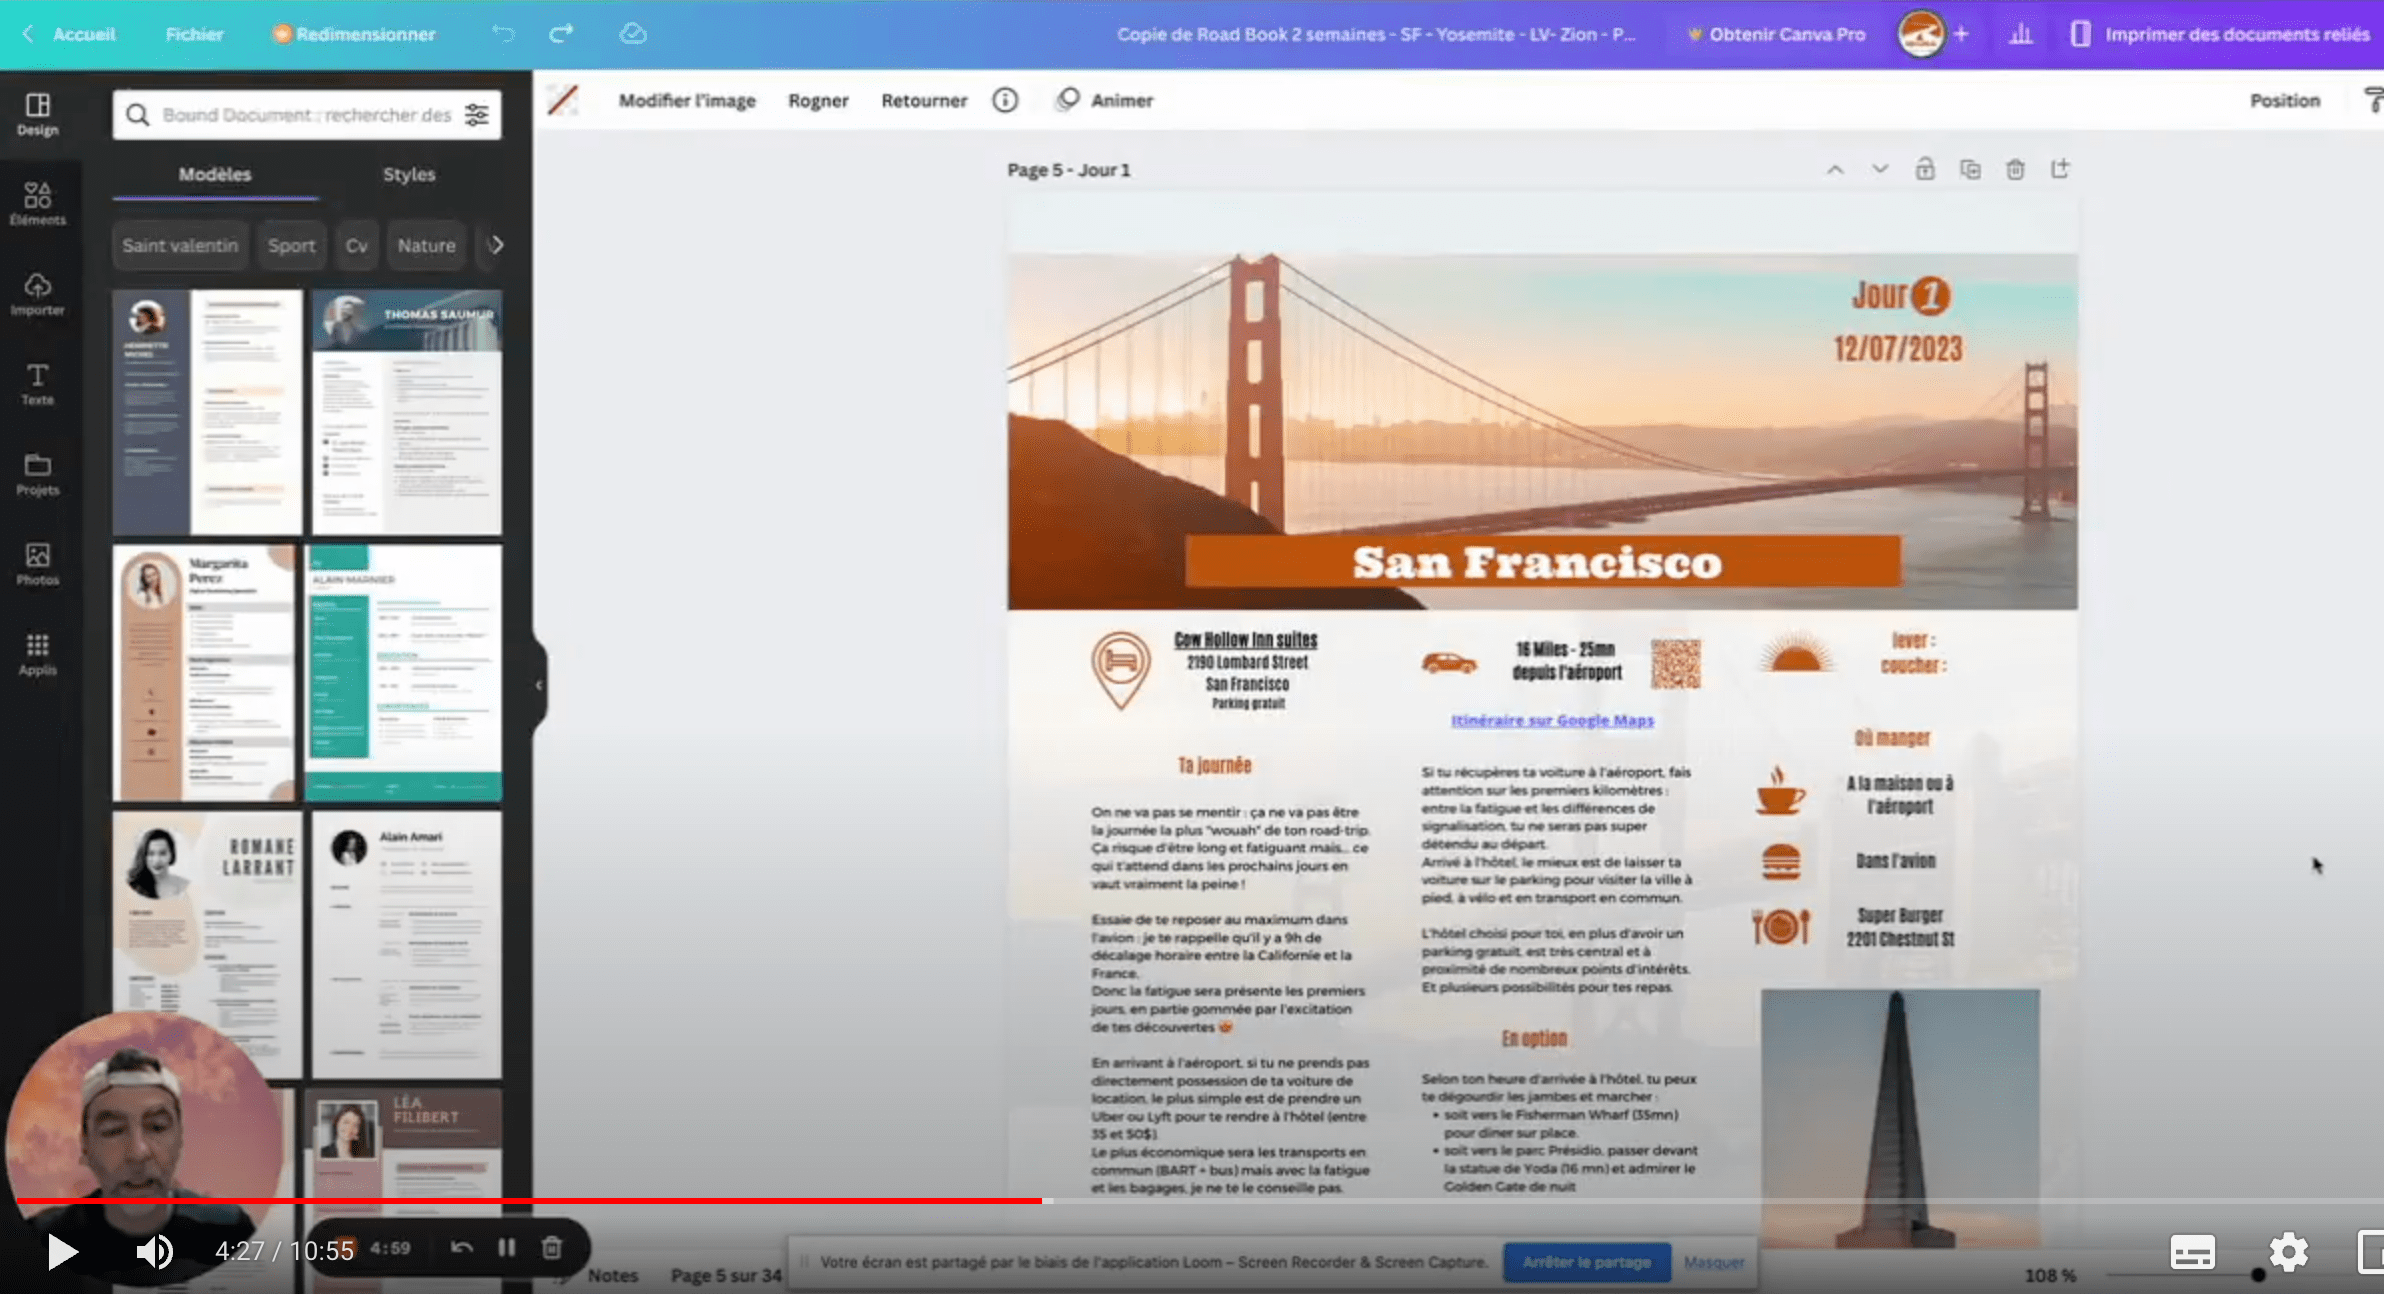Viewport: 2384px width, 1294px height.
Task: Mute the video volume speaker
Action: (154, 1251)
